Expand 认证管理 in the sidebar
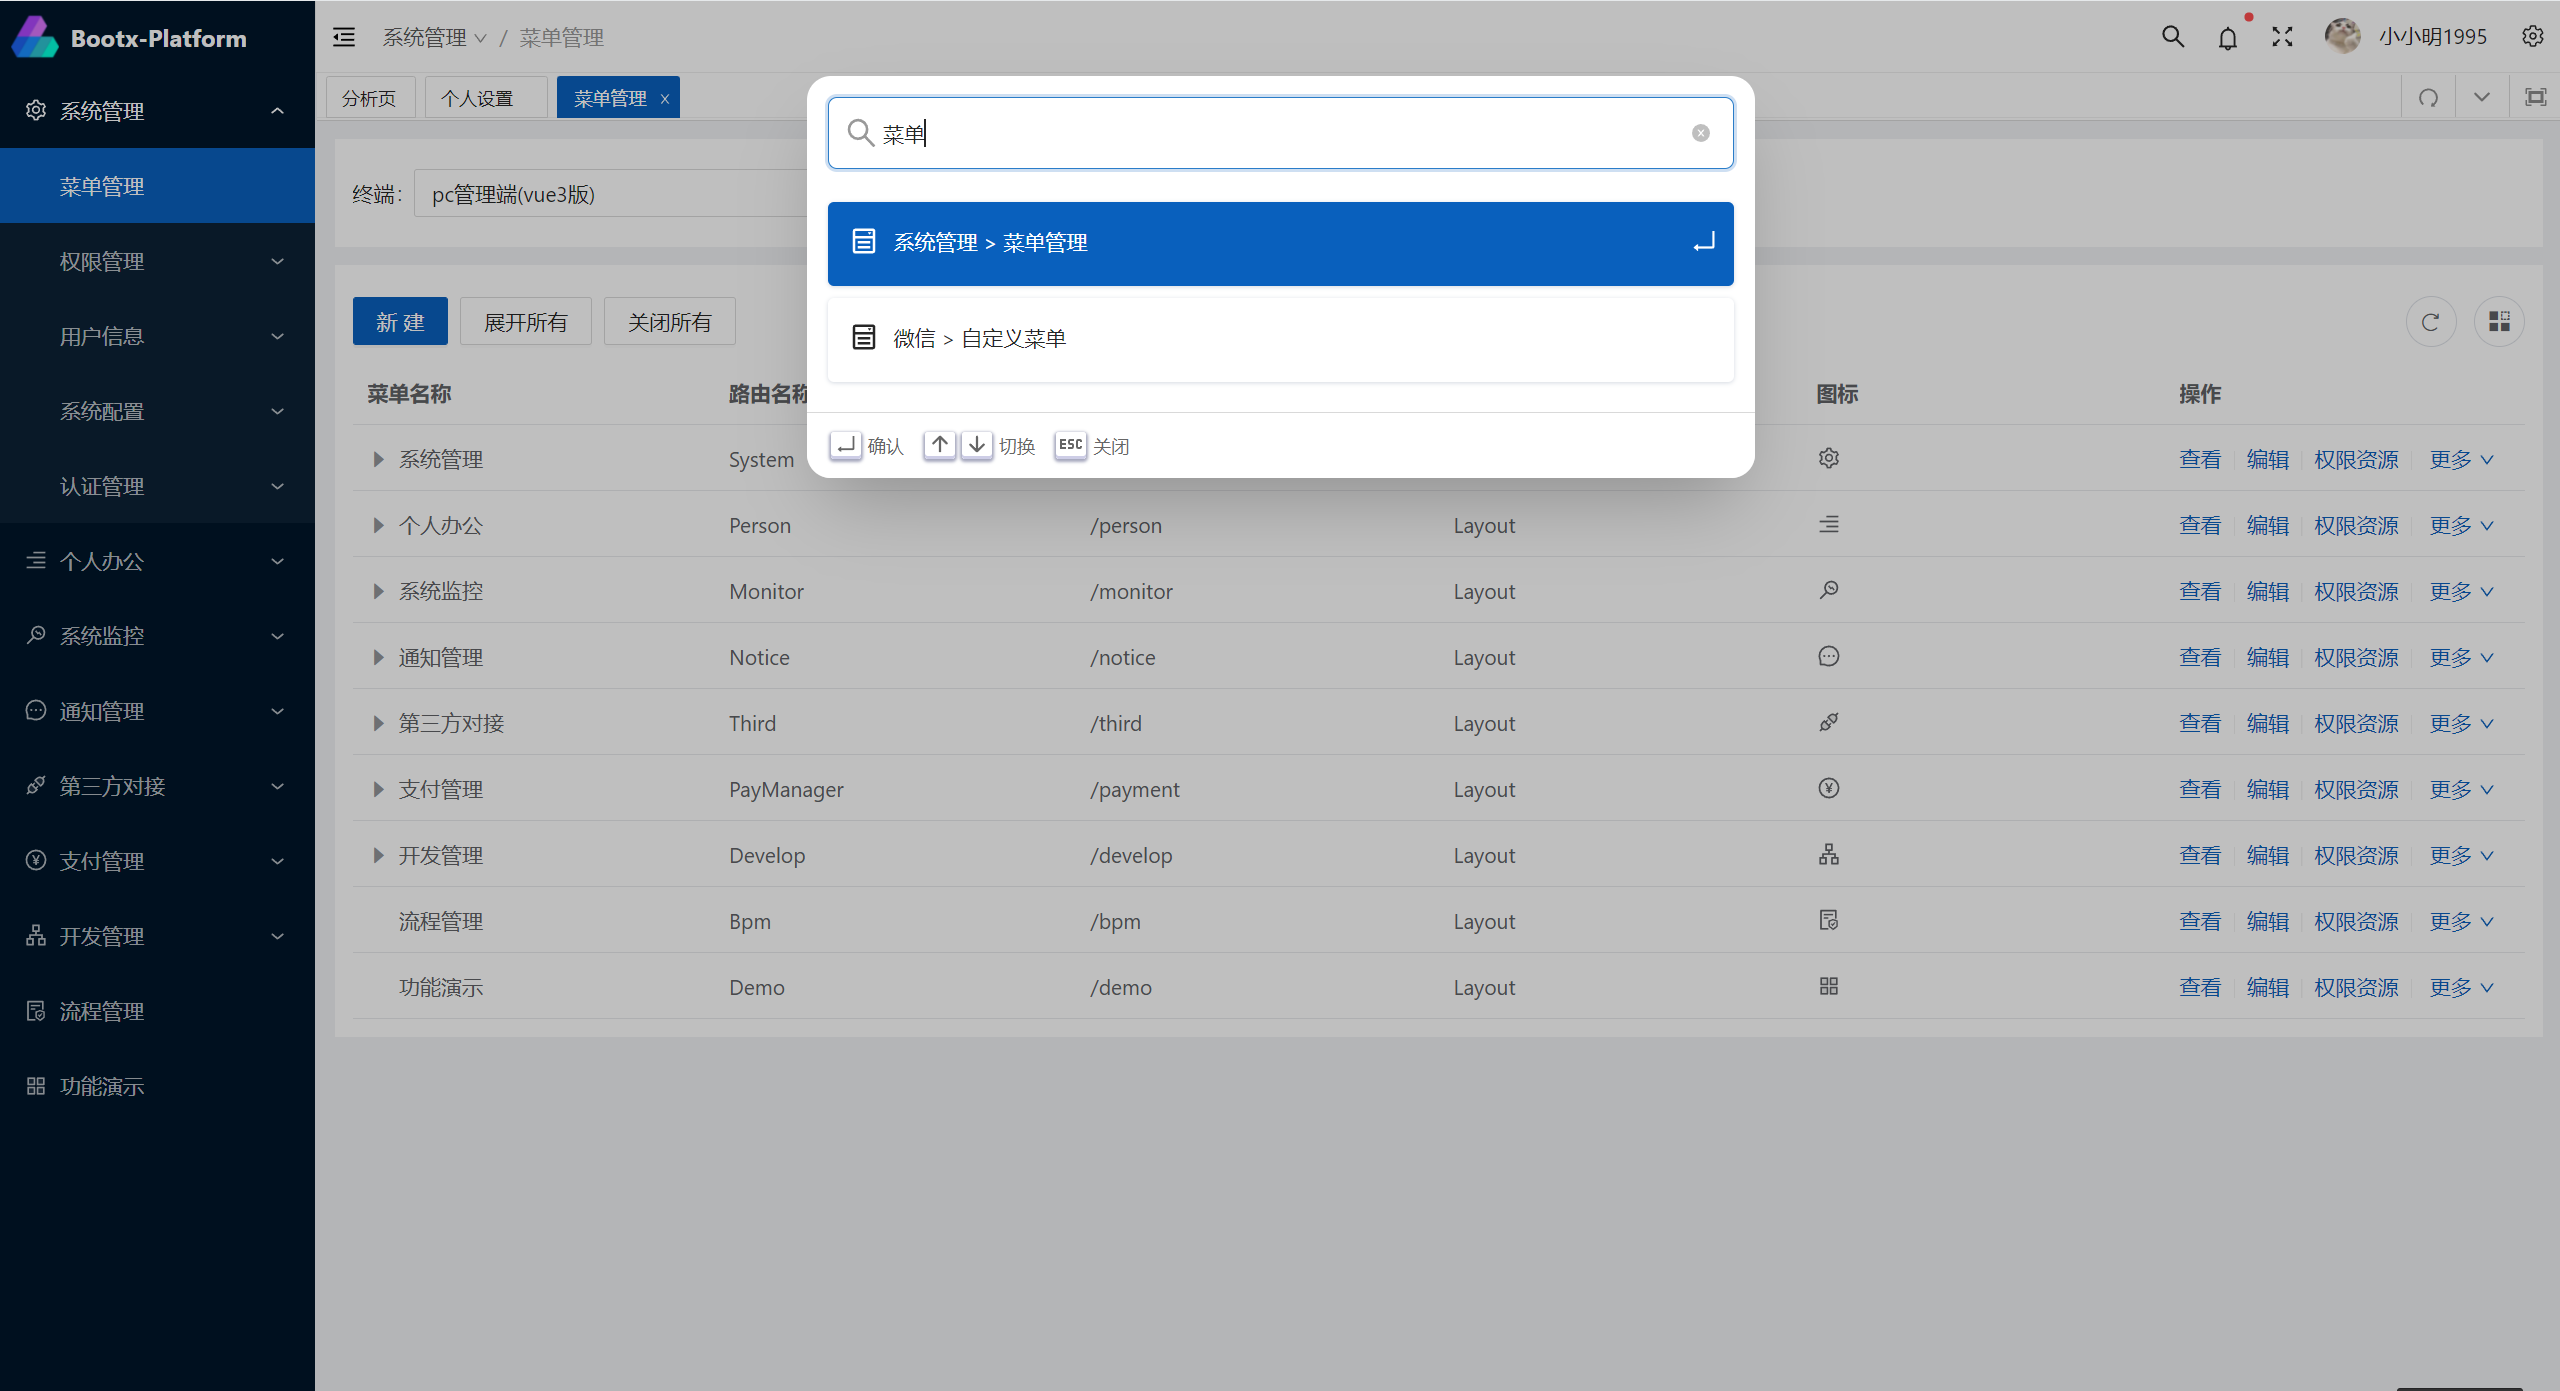The width and height of the screenshot is (2560, 1391). point(157,487)
